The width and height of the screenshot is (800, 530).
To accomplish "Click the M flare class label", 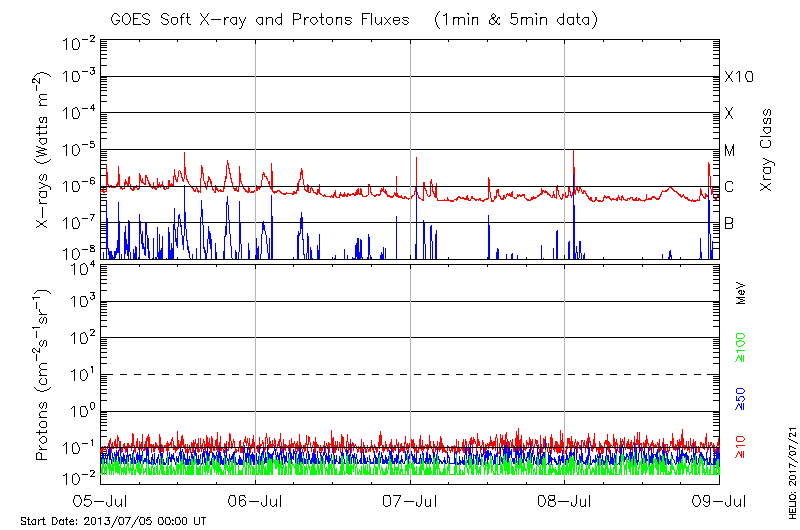I will [730, 151].
